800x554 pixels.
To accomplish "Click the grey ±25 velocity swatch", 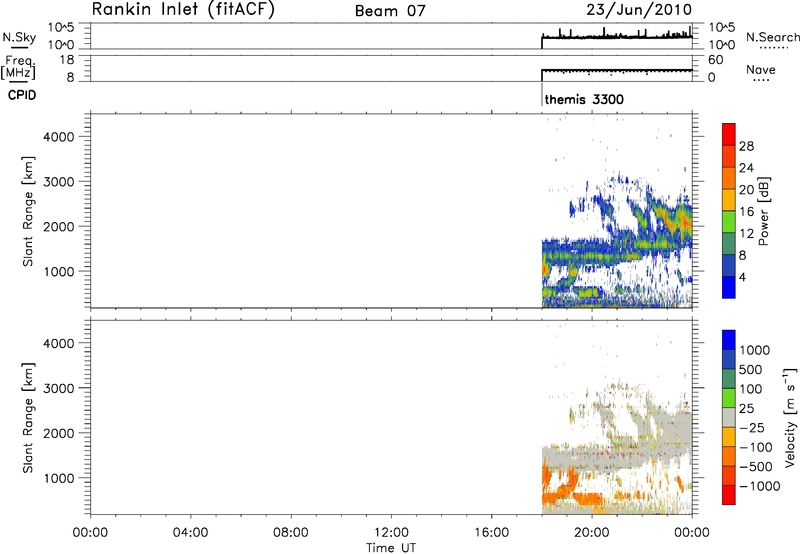I will click(x=729, y=417).
